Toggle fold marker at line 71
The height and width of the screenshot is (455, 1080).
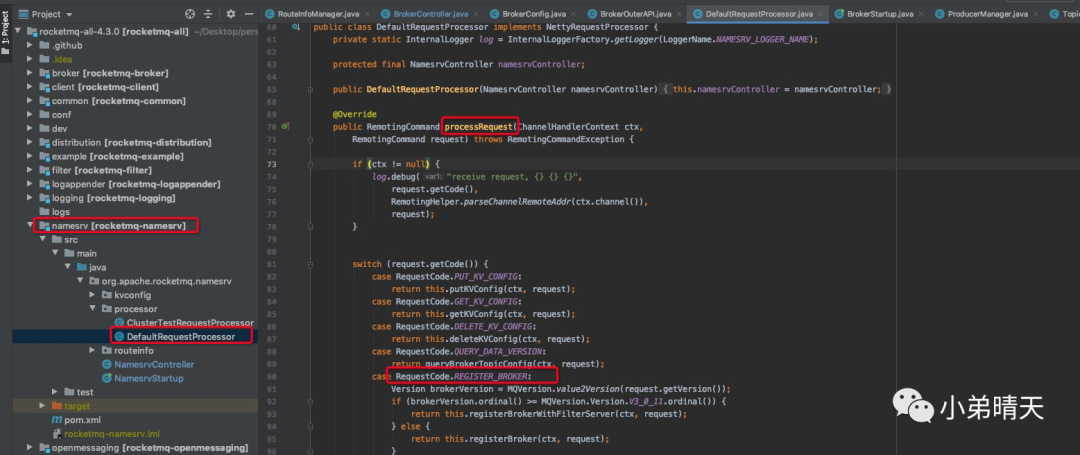(x=311, y=139)
